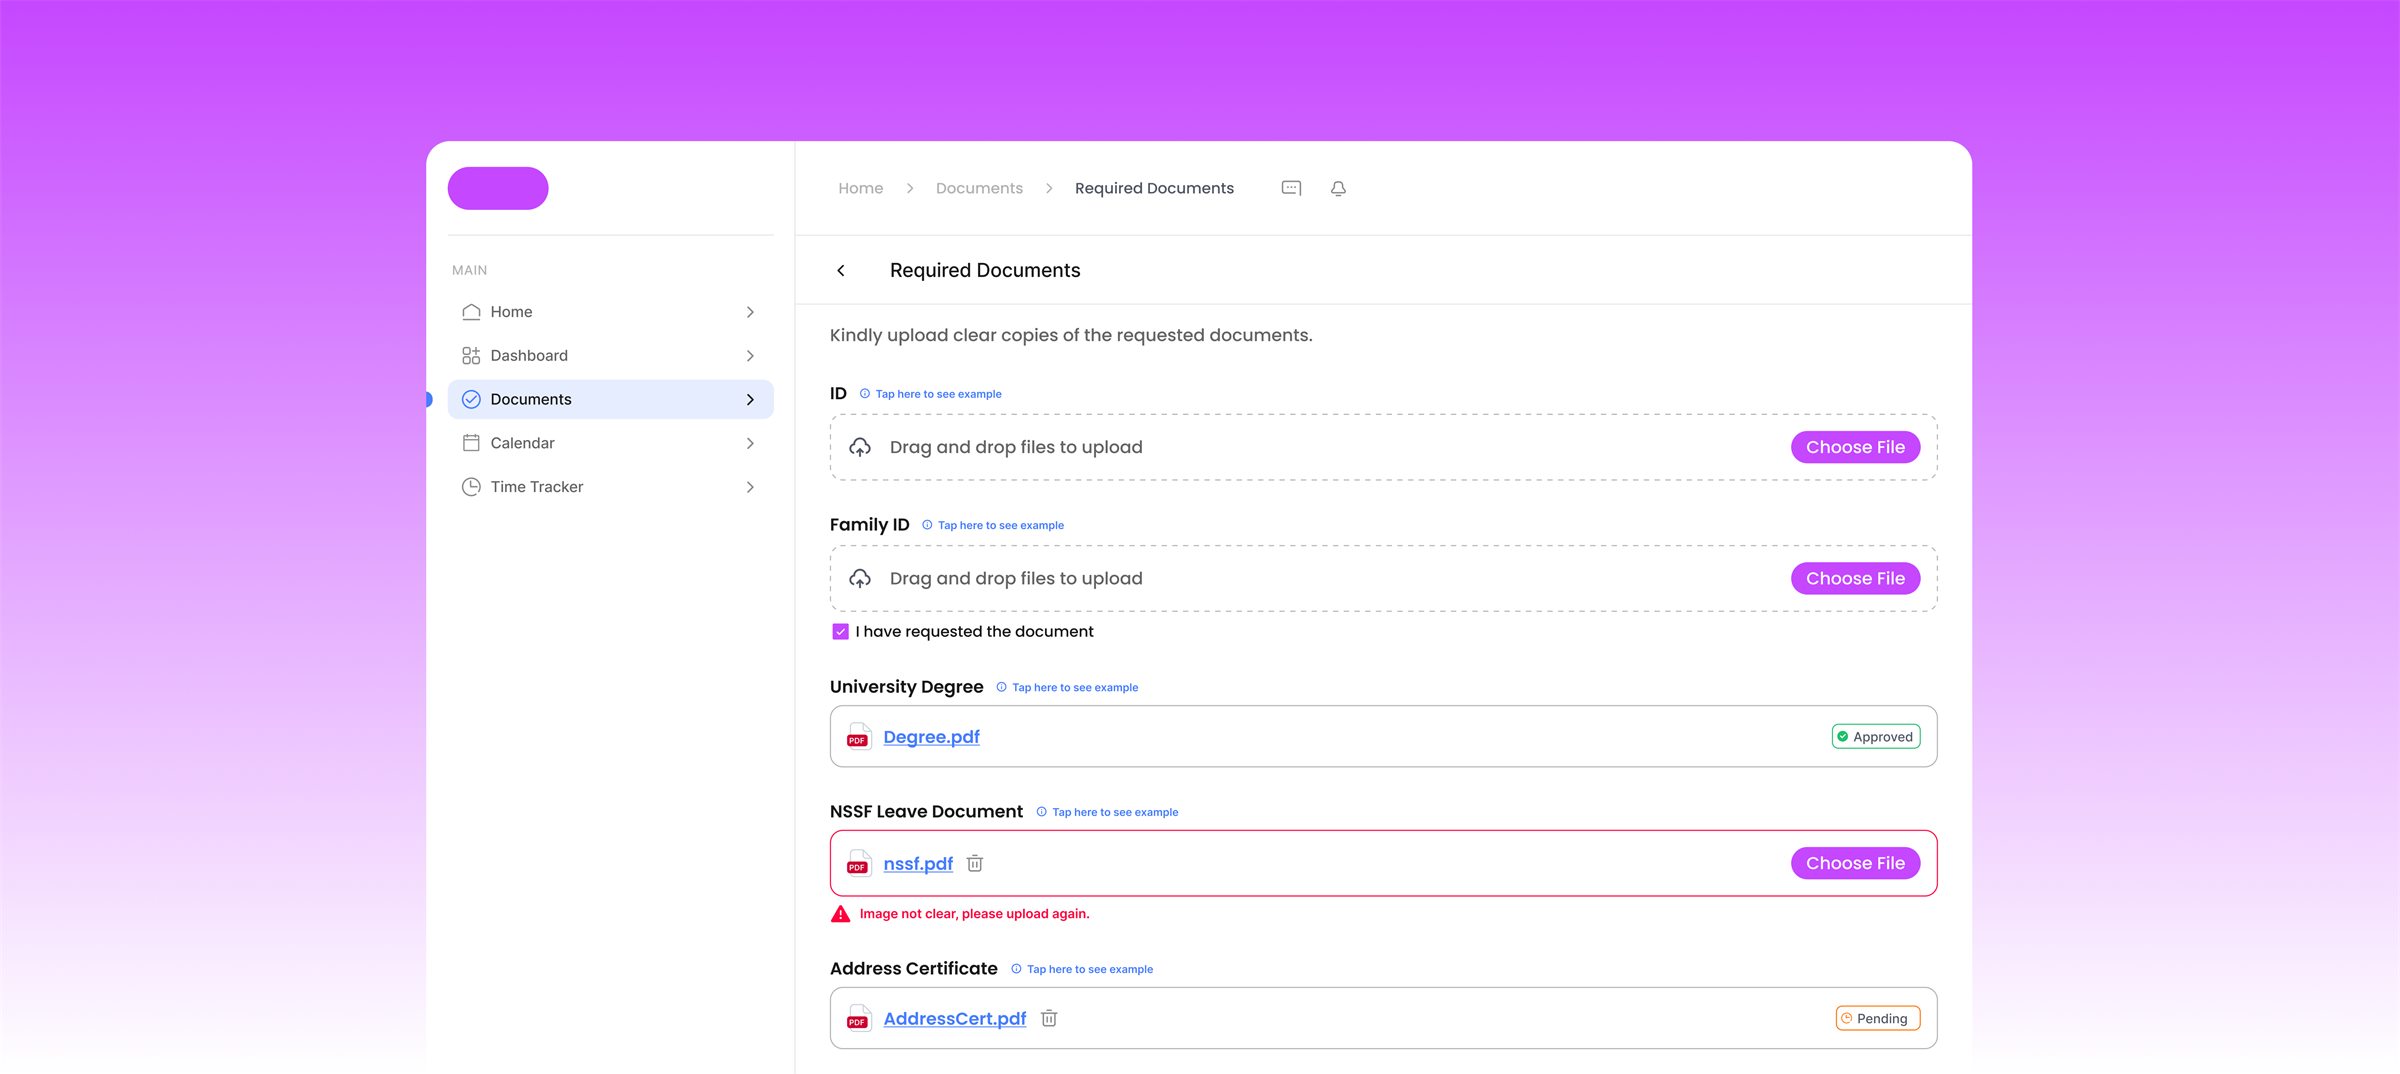Click the Pending status badge

[x=1877, y=1018]
